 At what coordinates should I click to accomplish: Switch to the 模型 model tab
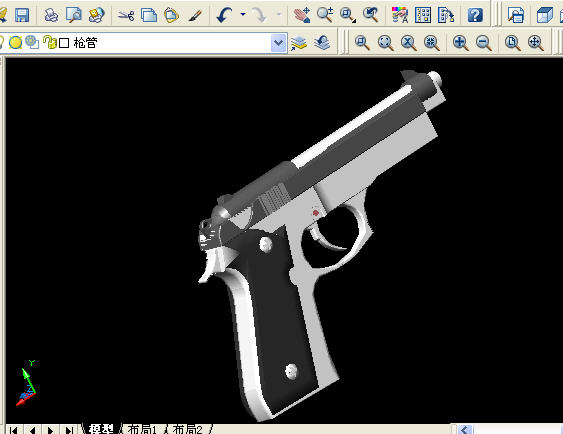pyautogui.click(x=102, y=429)
